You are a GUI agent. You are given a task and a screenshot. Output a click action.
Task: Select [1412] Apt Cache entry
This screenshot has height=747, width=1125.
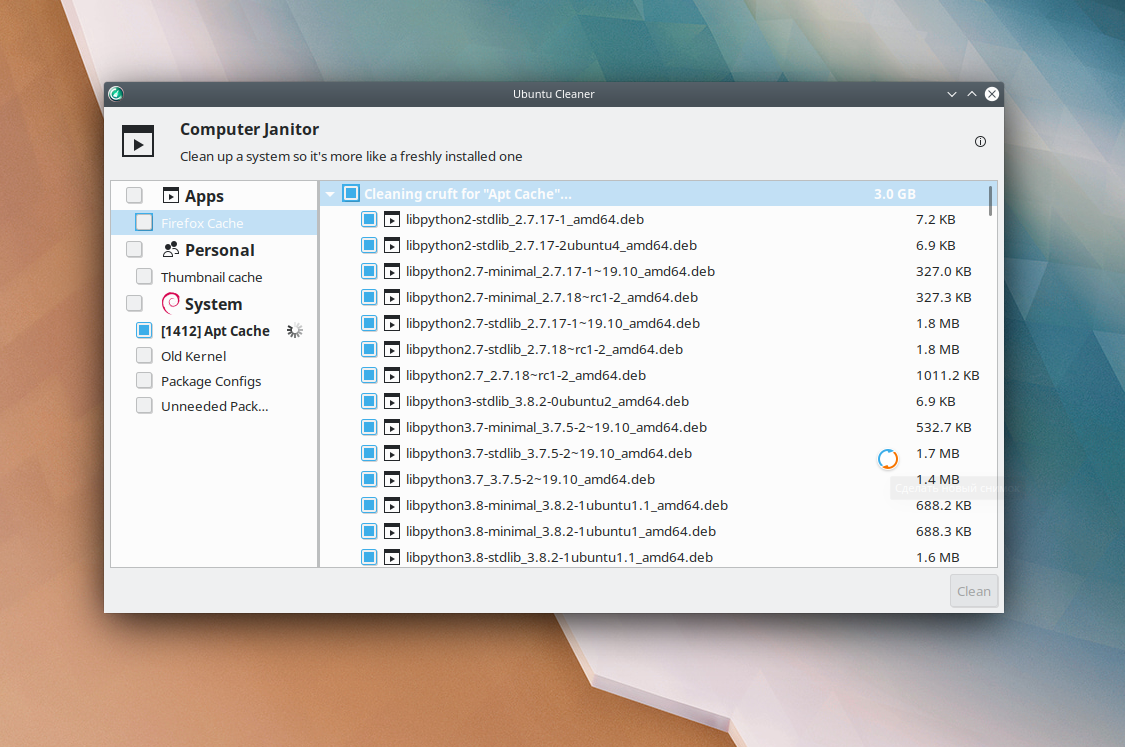[215, 331]
